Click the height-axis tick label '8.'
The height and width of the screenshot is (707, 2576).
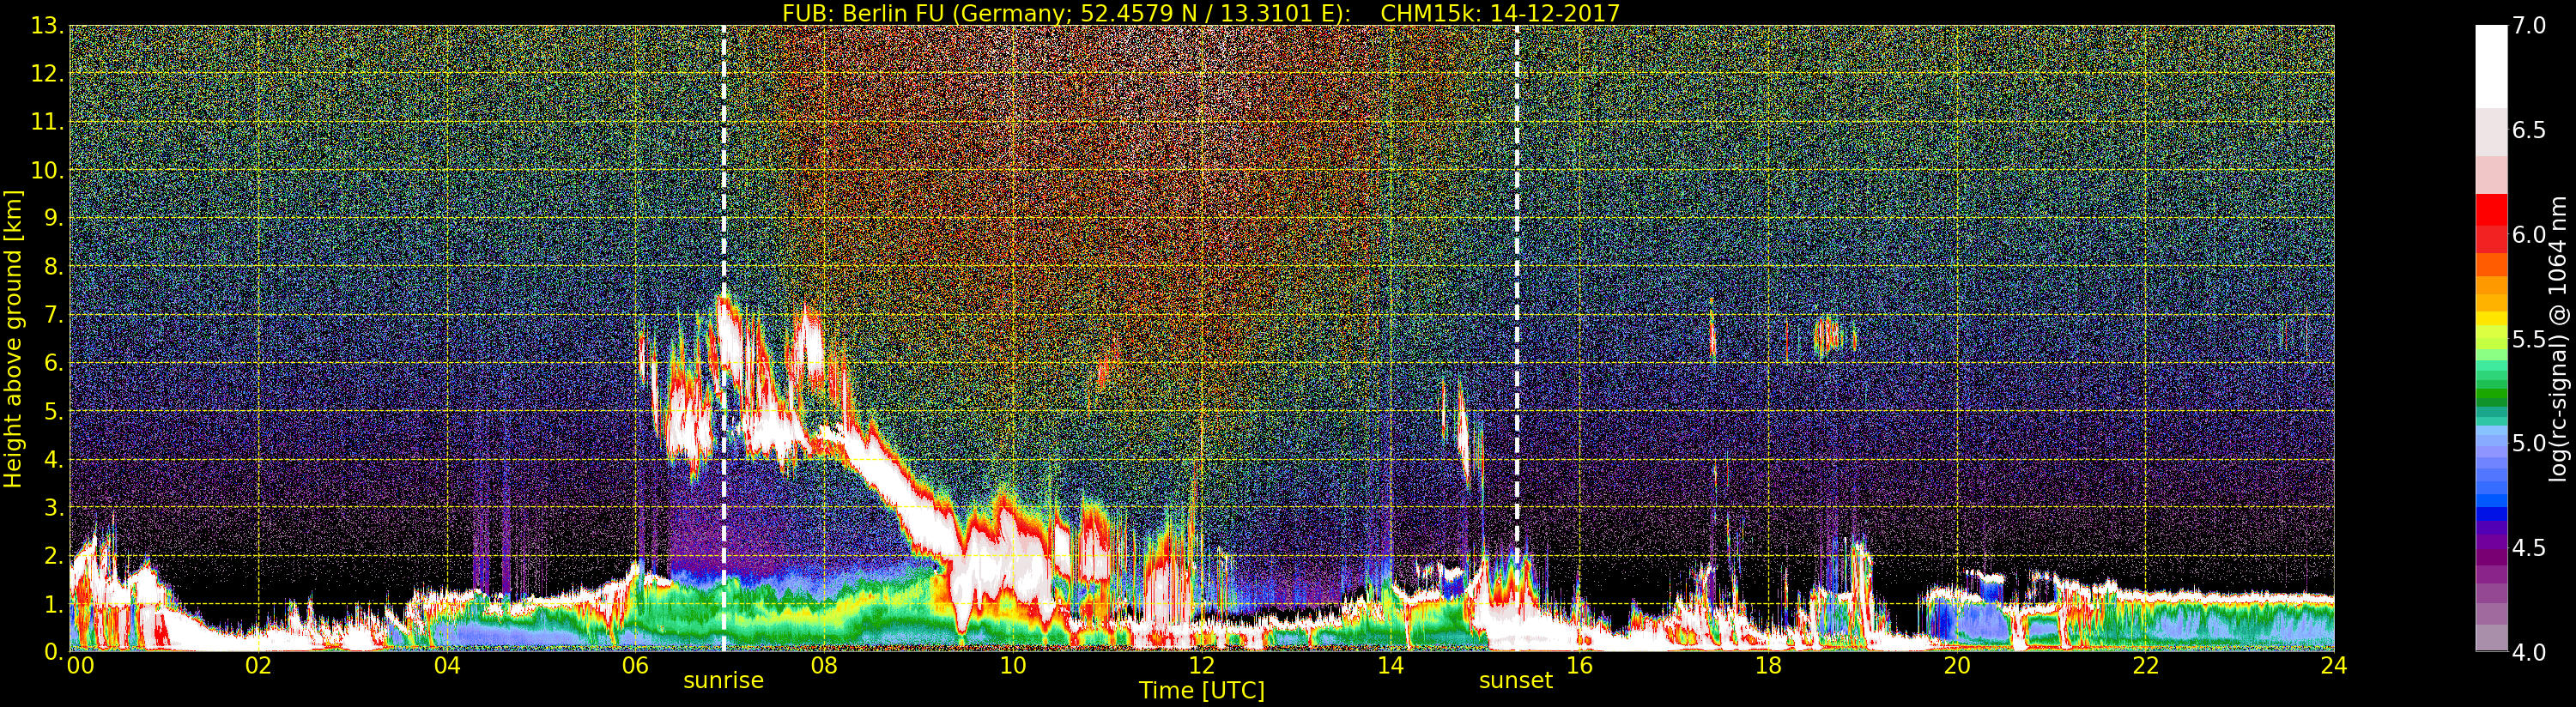click(54, 267)
